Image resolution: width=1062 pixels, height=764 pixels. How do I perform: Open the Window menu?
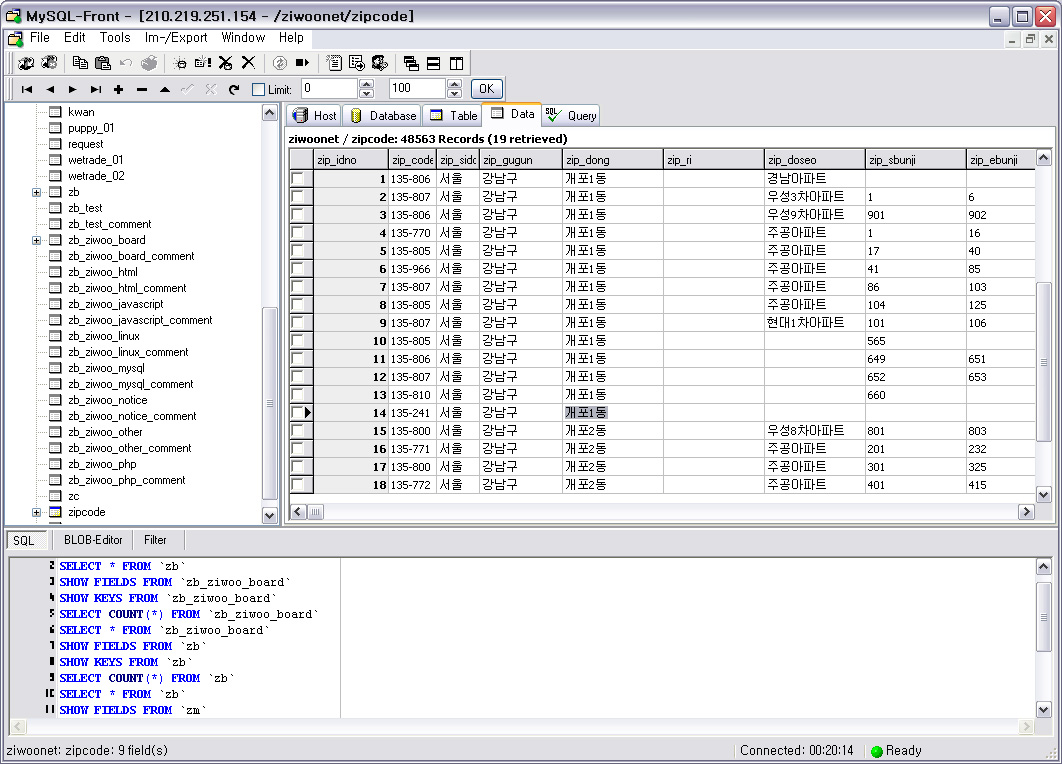(x=243, y=38)
